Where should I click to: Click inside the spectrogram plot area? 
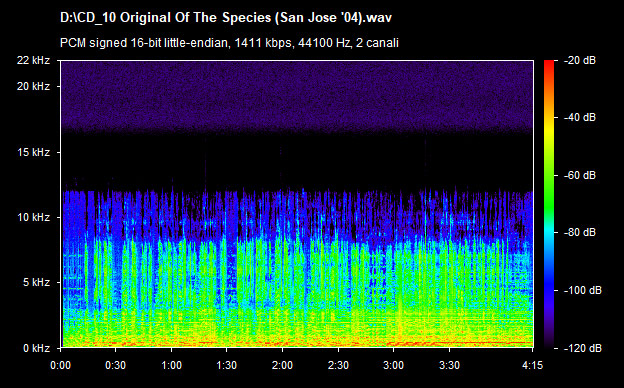(x=297, y=204)
